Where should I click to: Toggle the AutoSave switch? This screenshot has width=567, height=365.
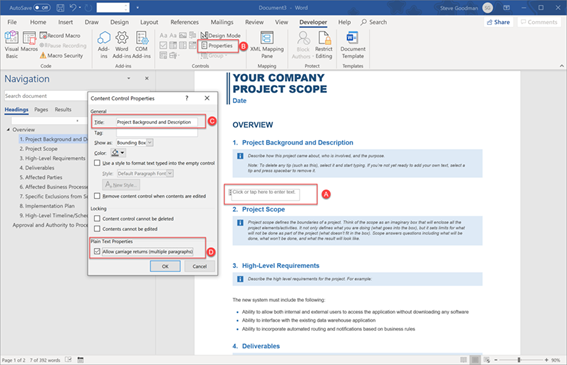coord(42,8)
